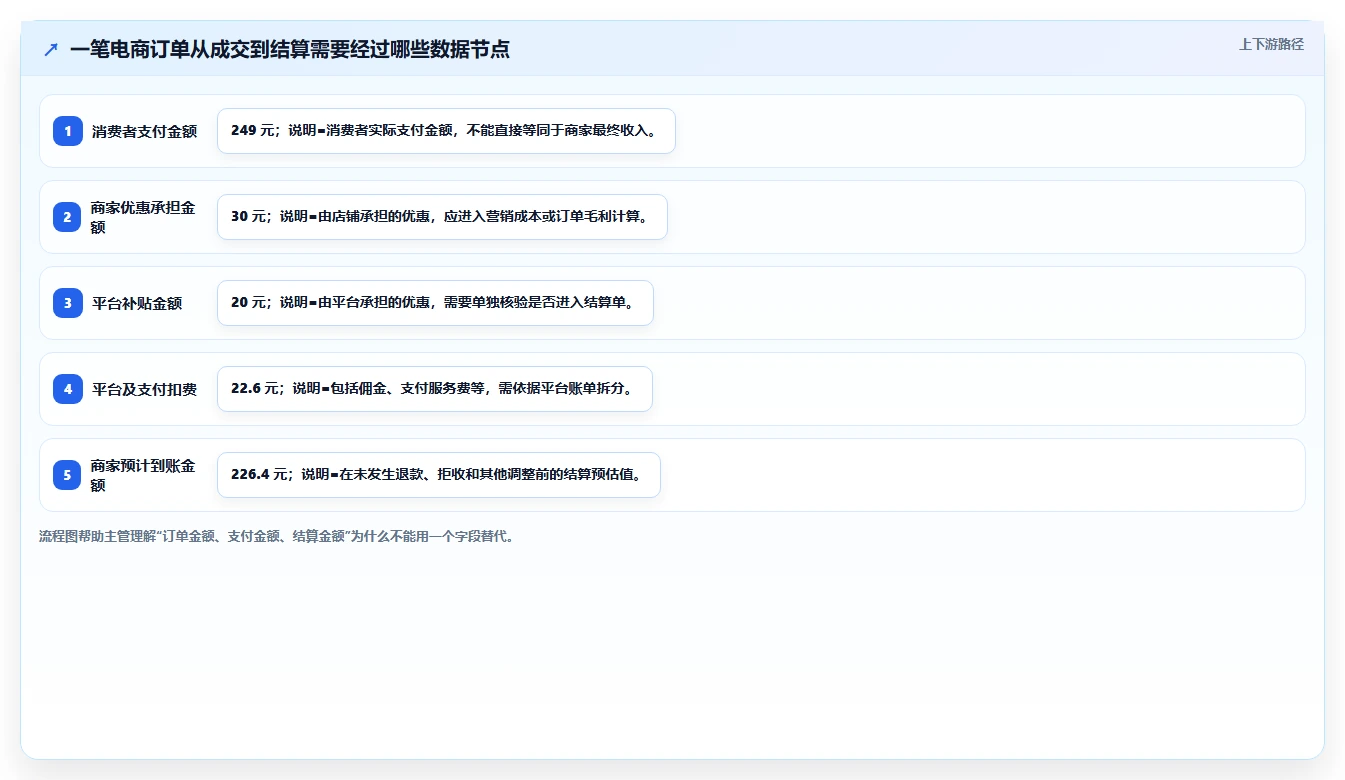
Task: Click the 消费者支付金额 label
Action: click(x=145, y=131)
